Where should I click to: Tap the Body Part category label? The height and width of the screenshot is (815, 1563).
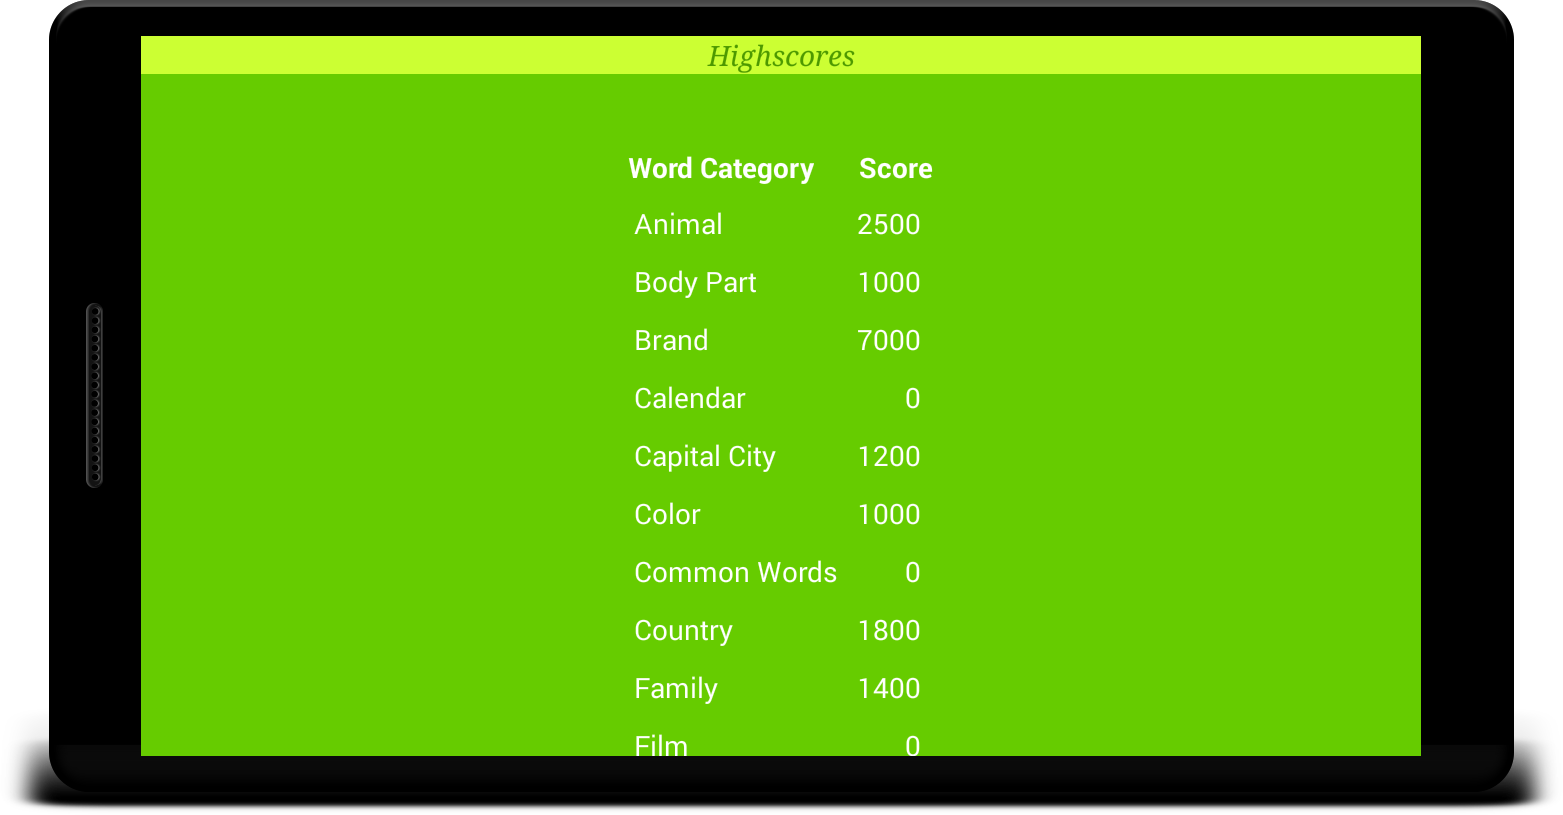coord(695,283)
